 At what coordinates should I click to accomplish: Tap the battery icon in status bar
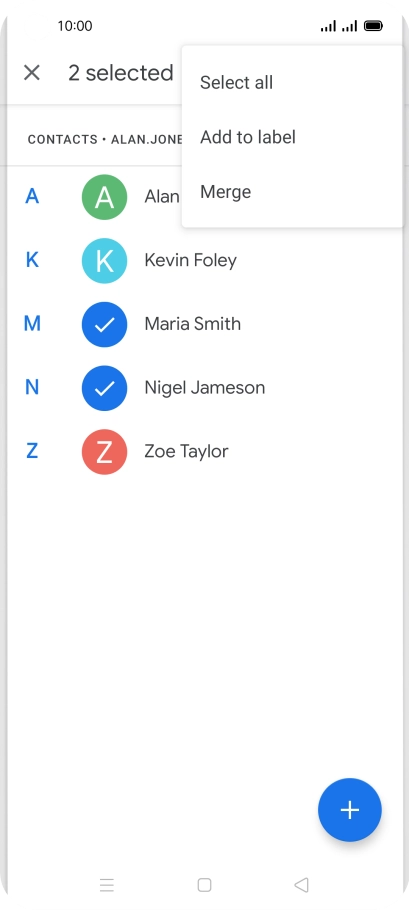click(373, 26)
